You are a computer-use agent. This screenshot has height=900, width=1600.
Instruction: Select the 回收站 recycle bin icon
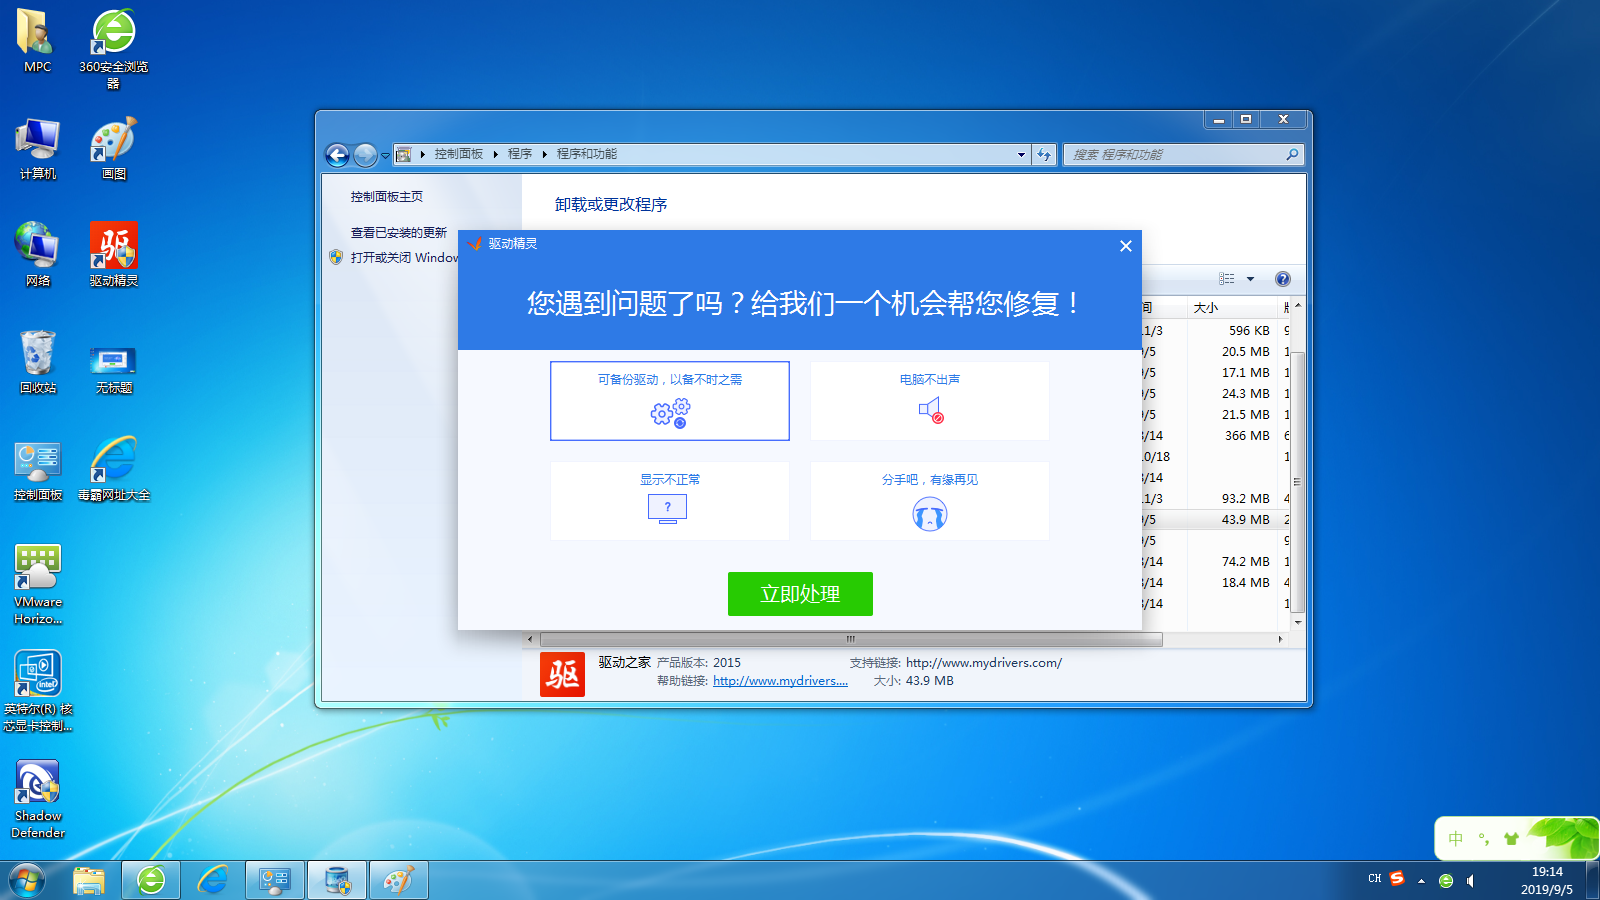point(37,362)
